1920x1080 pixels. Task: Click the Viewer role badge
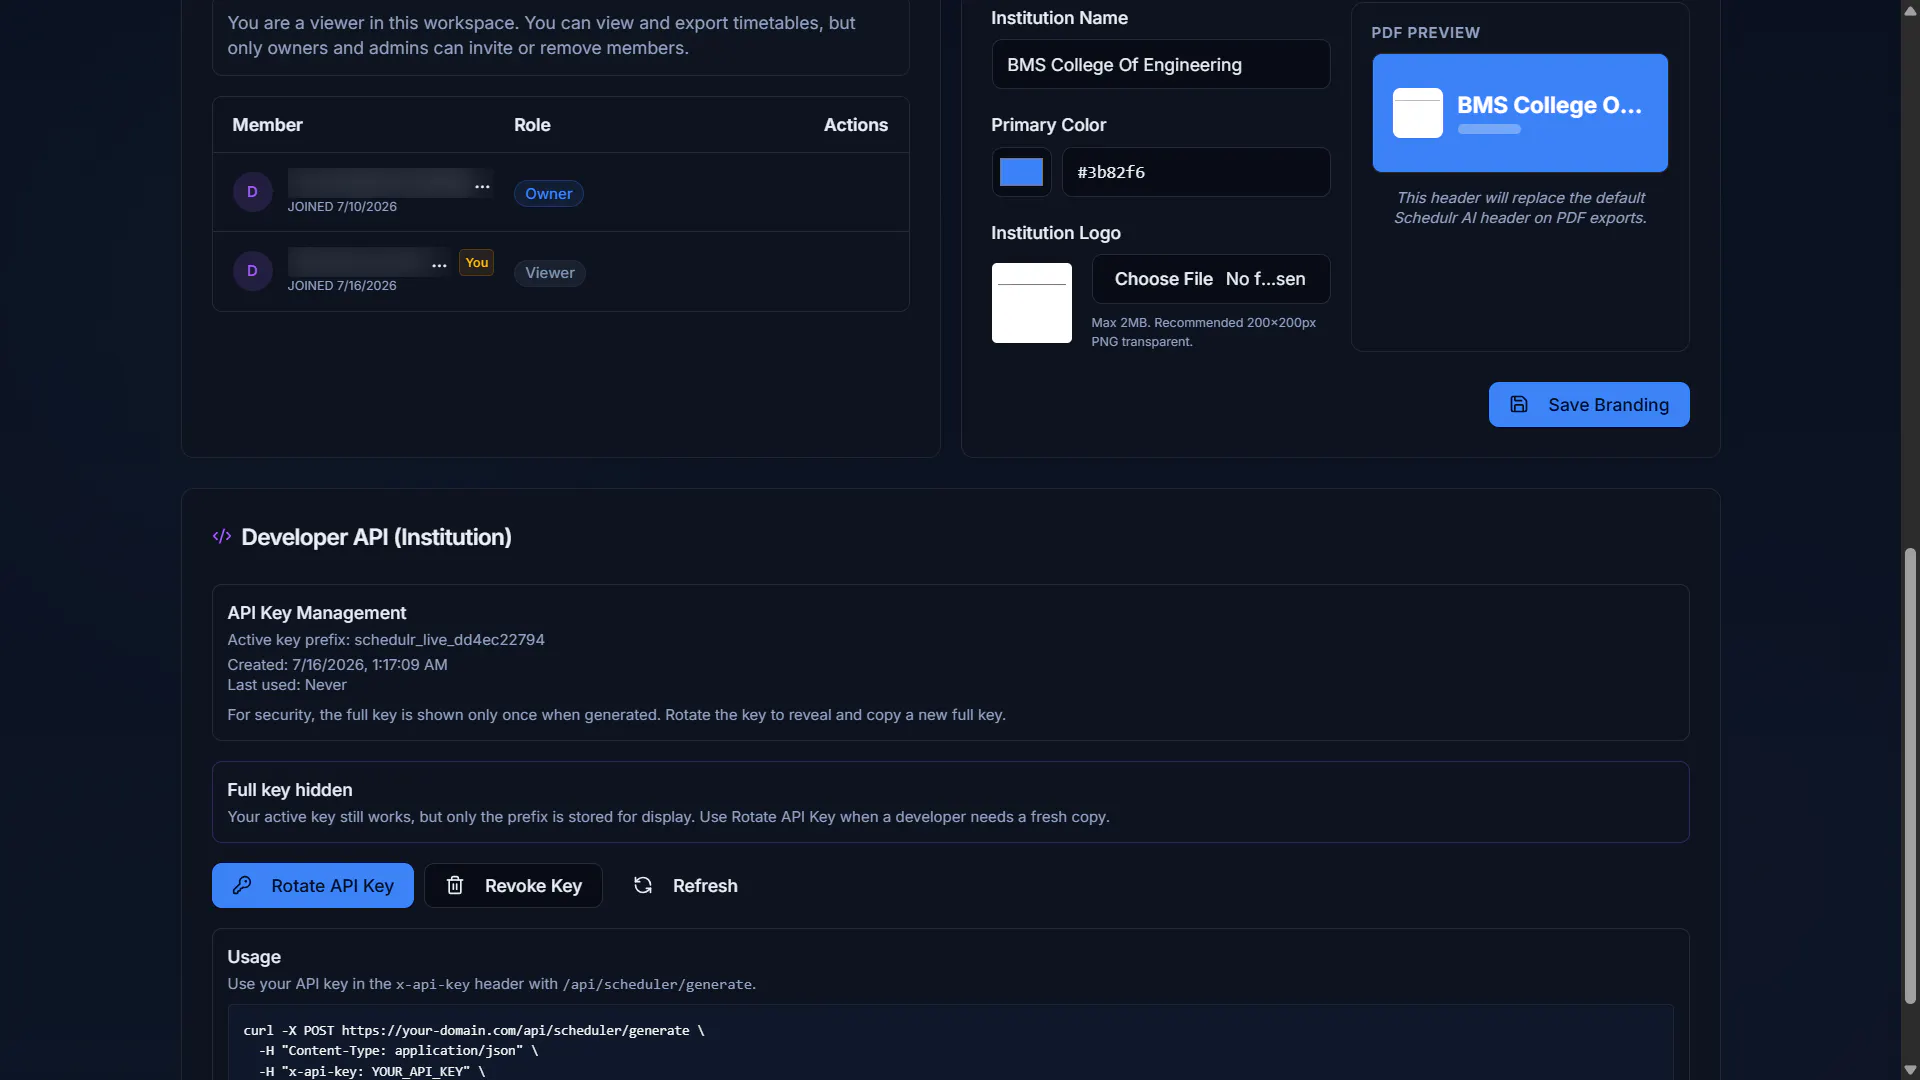tap(549, 272)
